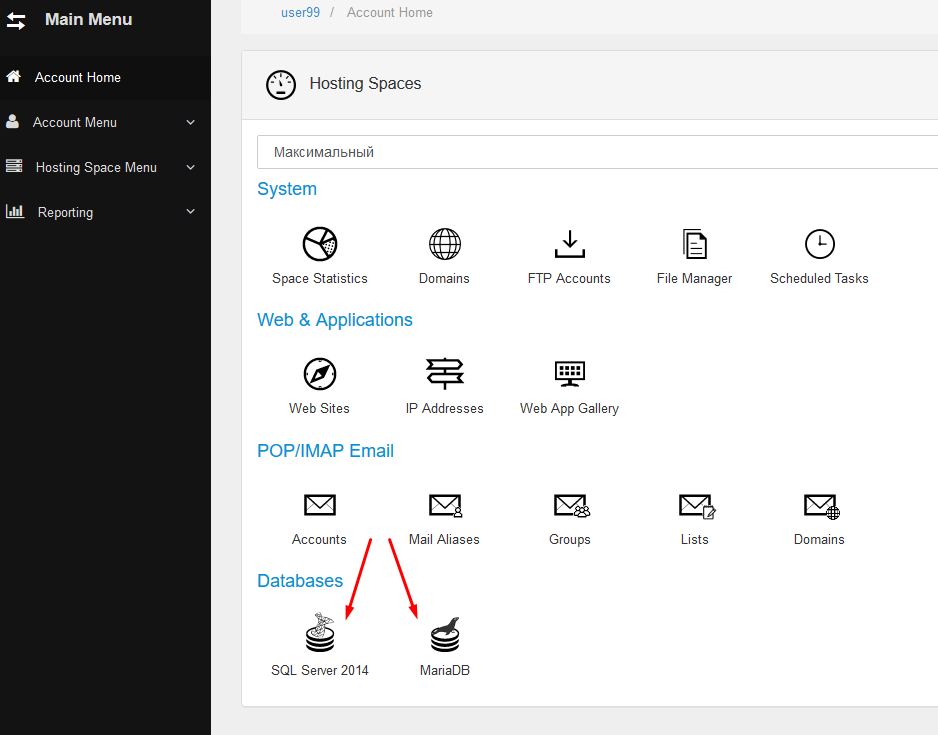938x735 pixels.
Task: Click the Account Home house icon
Action: click(13, 77)
